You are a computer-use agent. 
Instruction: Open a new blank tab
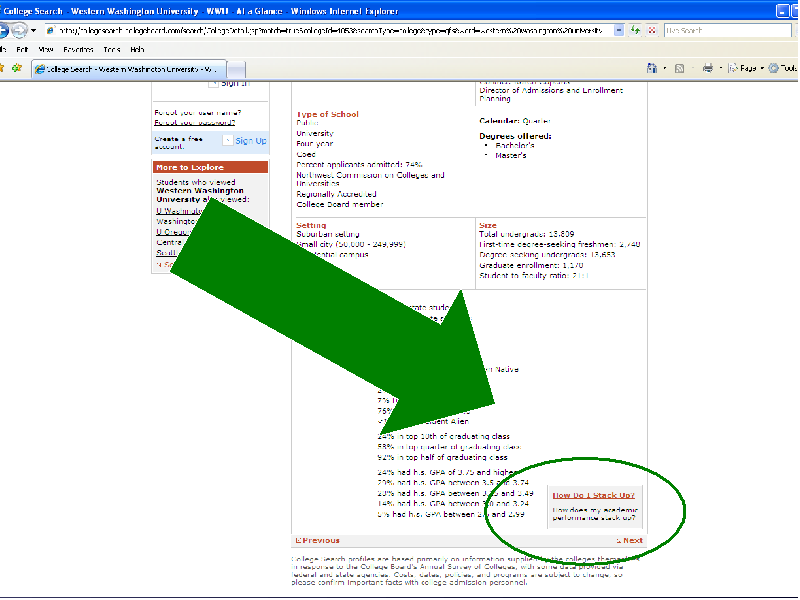click(x=236, y=69)
